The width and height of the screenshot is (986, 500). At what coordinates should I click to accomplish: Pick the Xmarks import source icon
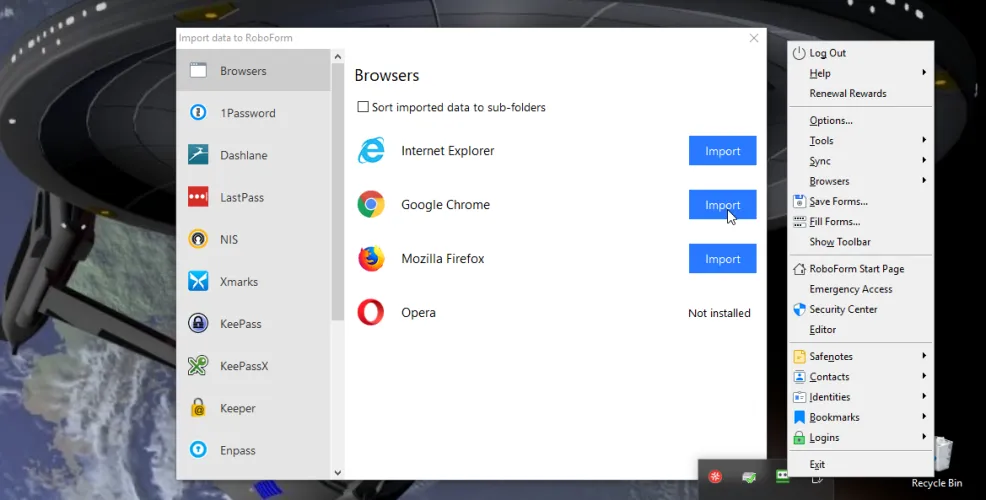(x=198, y=282)
